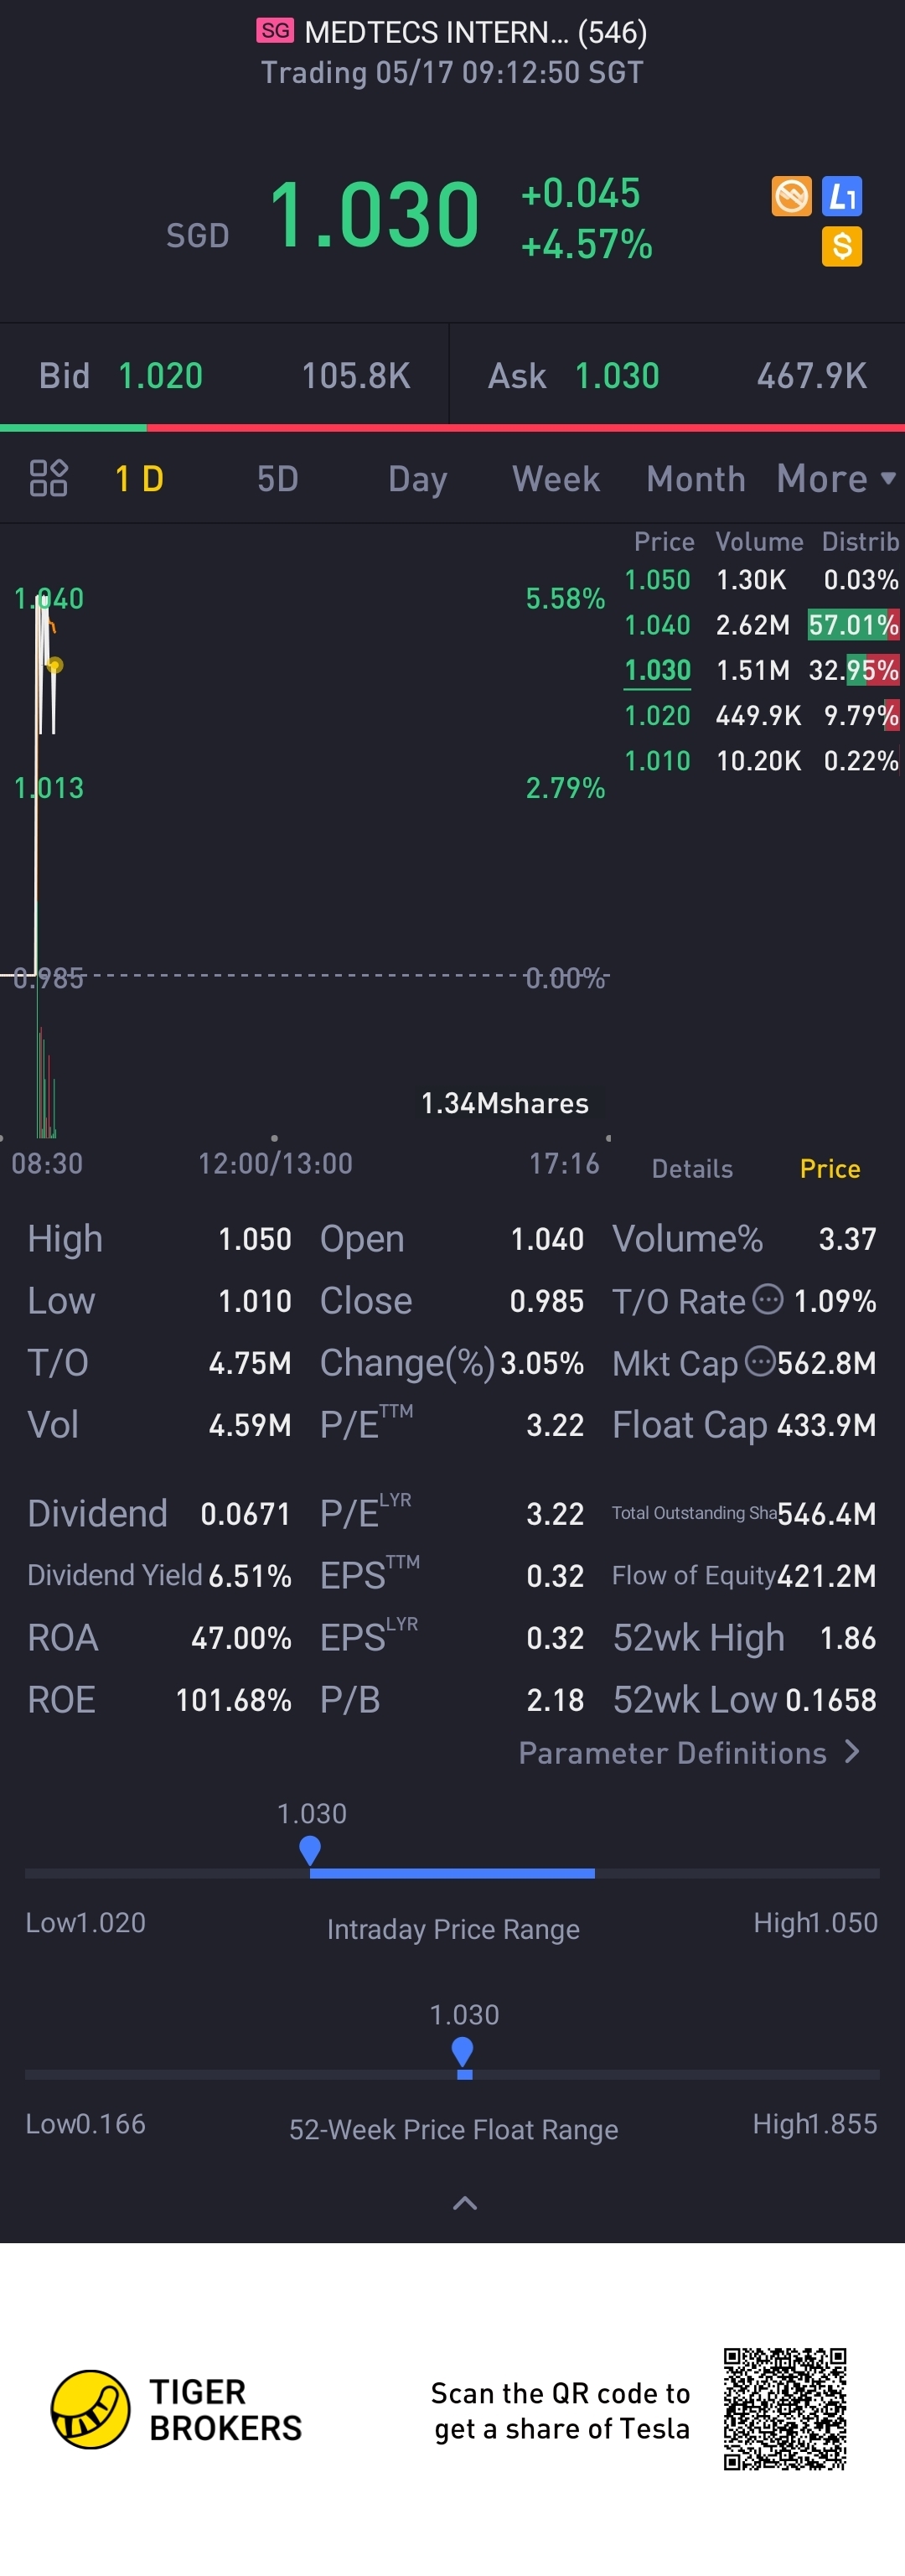Open the chart layout grid icon
Screen dimensions: 905x2576
pyautogui.click(x=48, y=478)
